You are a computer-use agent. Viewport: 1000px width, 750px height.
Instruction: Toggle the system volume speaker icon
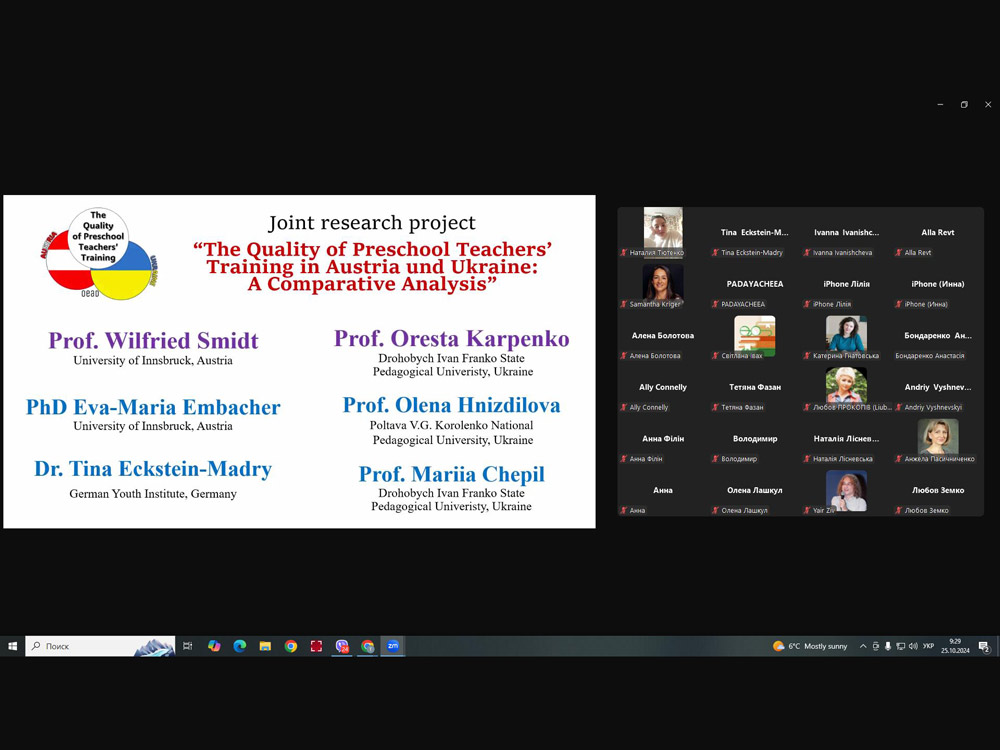pyautogui.click(x=913, y=646)
